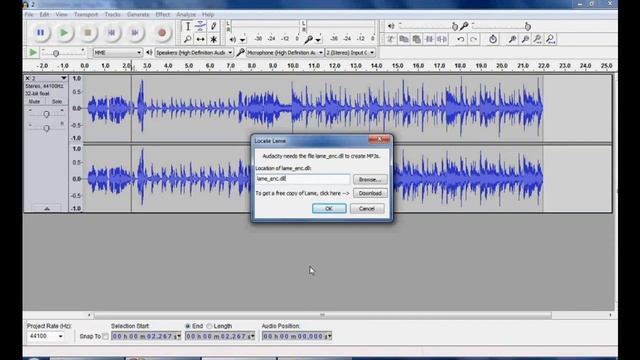Skip to start of the track

click(111, 33)
